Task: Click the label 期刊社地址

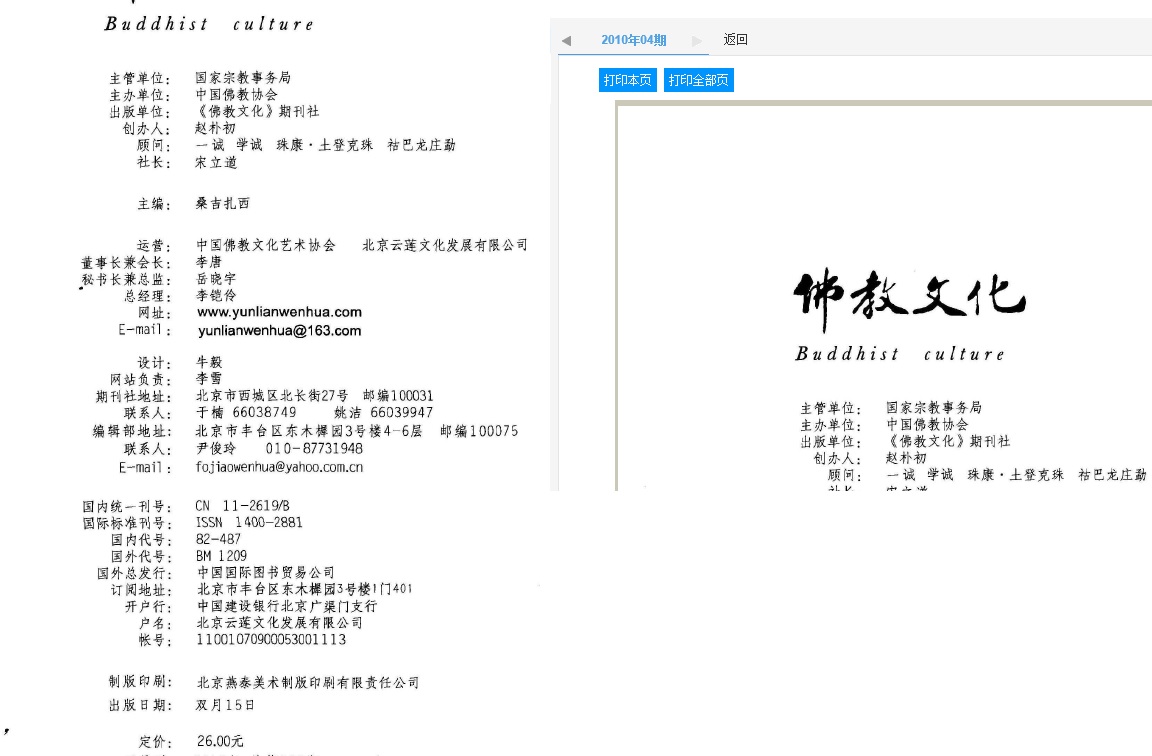Action: [133, 397]
